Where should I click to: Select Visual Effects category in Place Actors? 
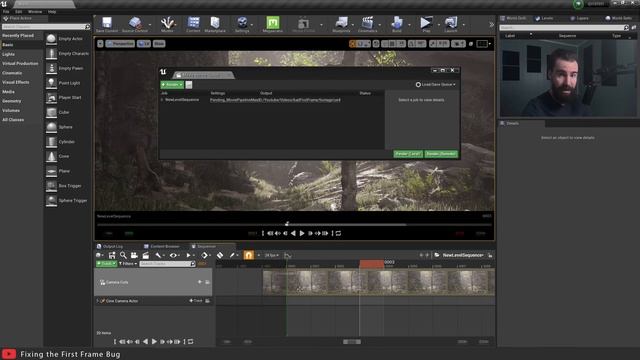click(16, 82)
